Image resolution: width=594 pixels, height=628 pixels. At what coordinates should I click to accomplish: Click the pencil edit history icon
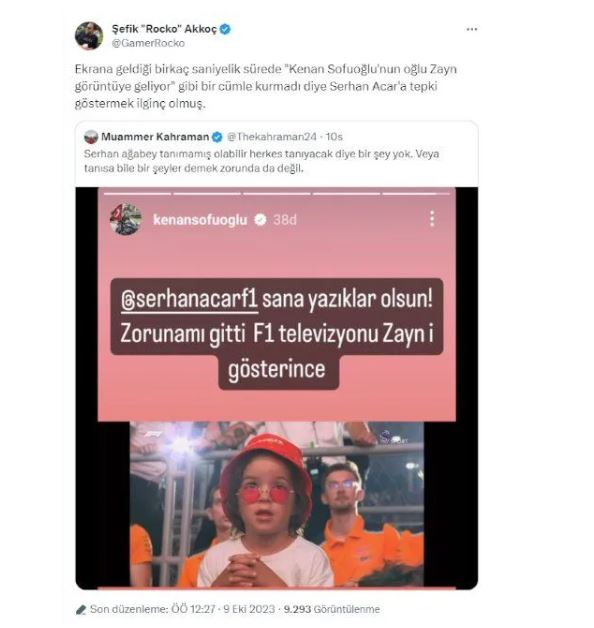pyautogui.click(x=81, y=610)
